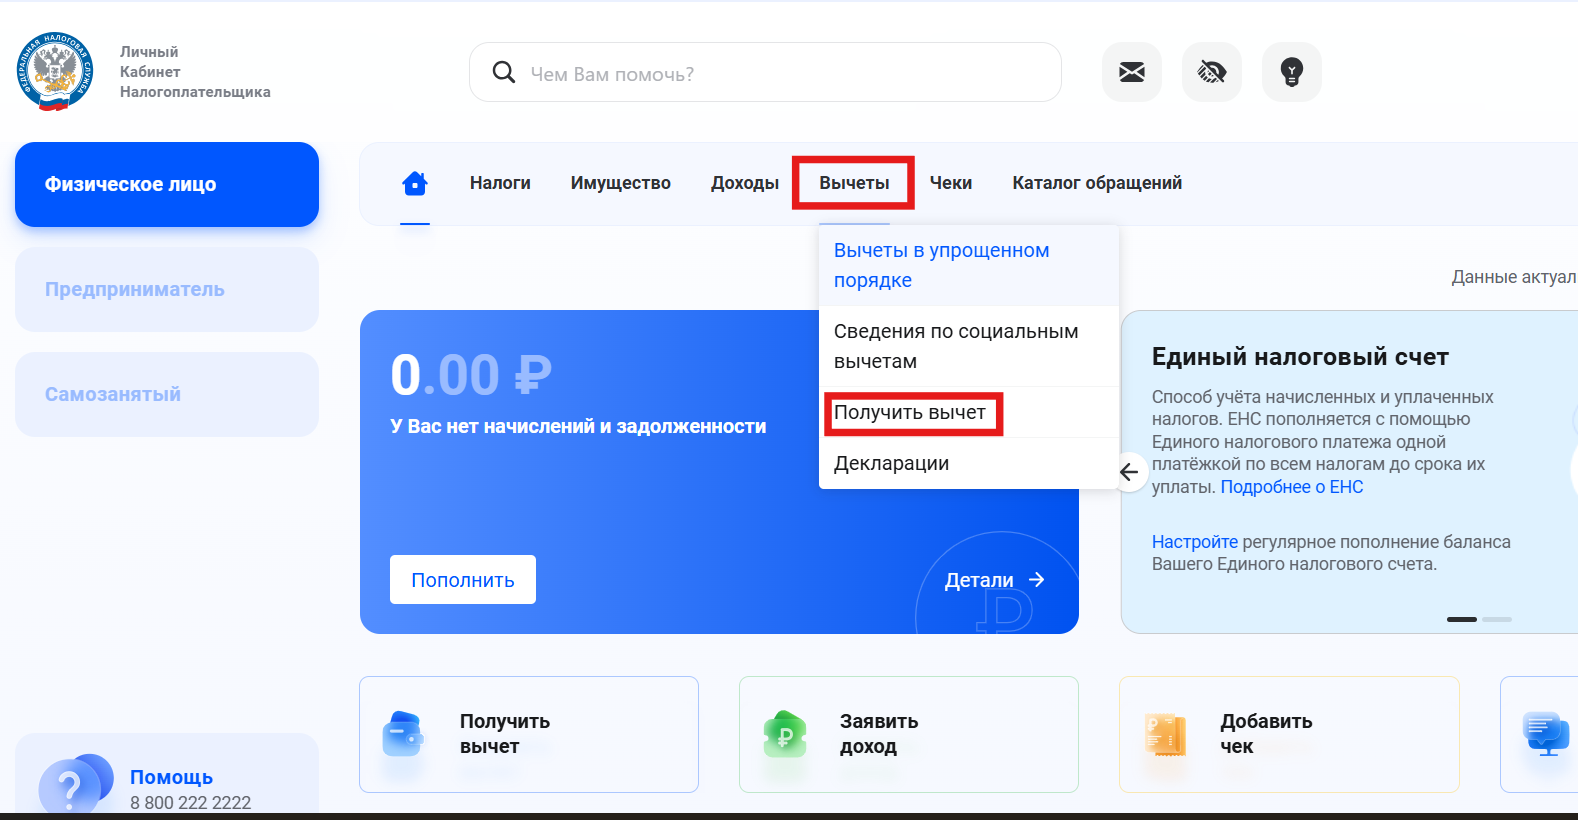Click the Federal Tax Service logo
The width and height of the screenshot is (1578, 820).
tap(55, 71)
